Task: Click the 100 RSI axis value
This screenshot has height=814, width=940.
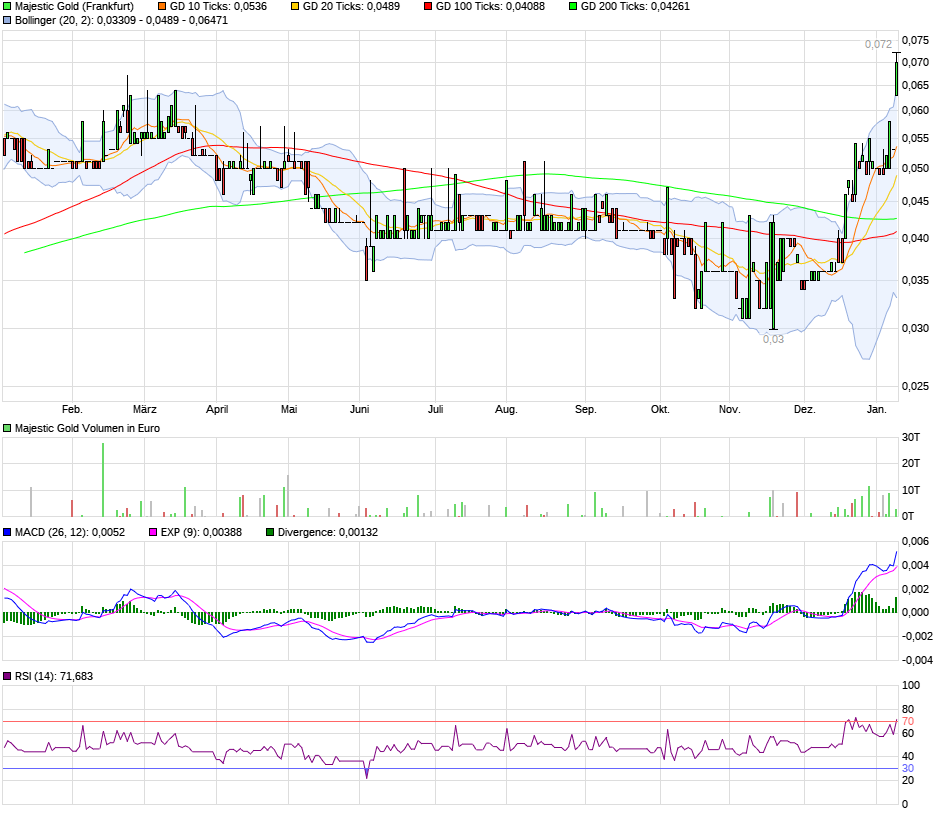Action: point(911,686)
